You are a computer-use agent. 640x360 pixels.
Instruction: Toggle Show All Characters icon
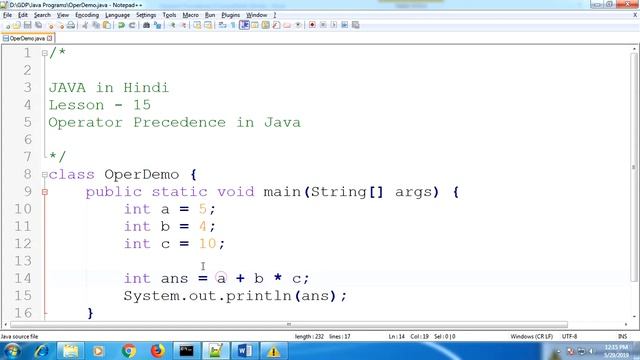pos(233,25)
